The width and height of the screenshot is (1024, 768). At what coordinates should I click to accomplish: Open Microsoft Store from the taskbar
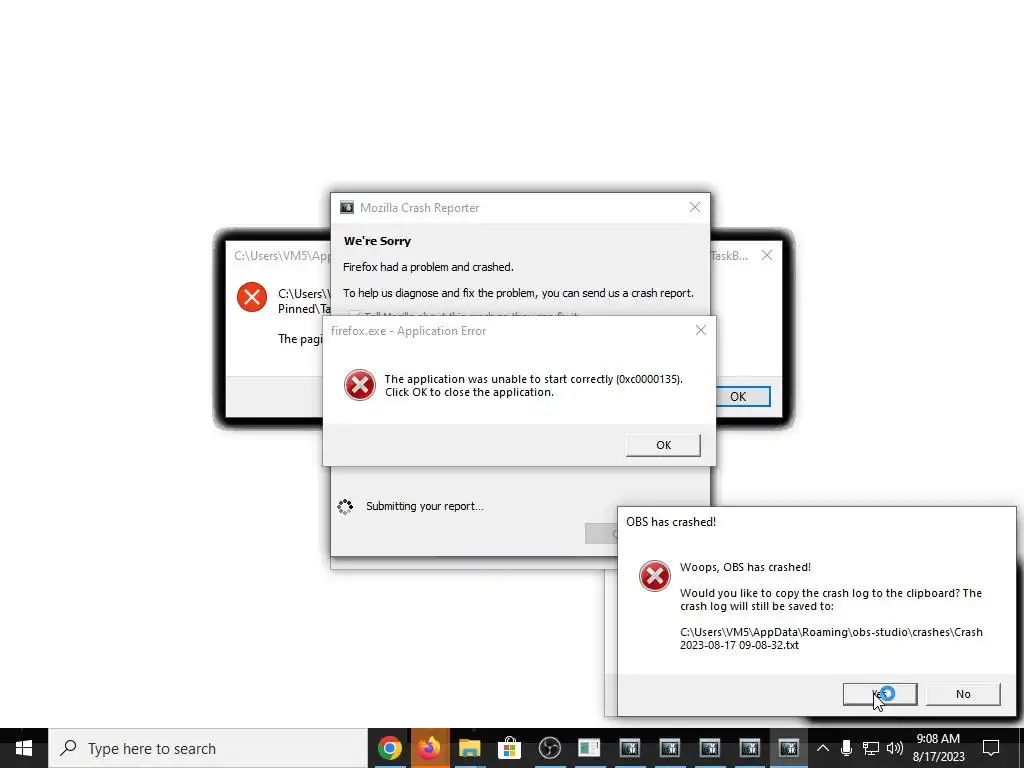(509, 748)
